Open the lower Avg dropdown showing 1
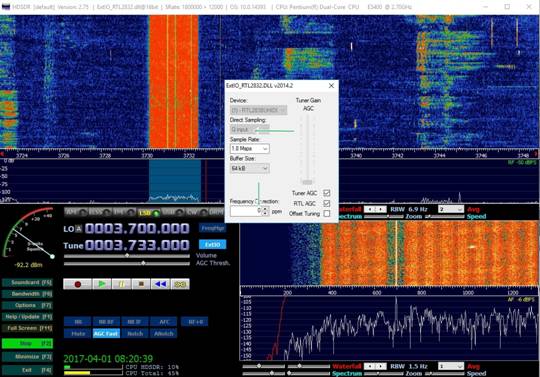The width and height of the screenshot is (540, 377). [x=451, y=366]
